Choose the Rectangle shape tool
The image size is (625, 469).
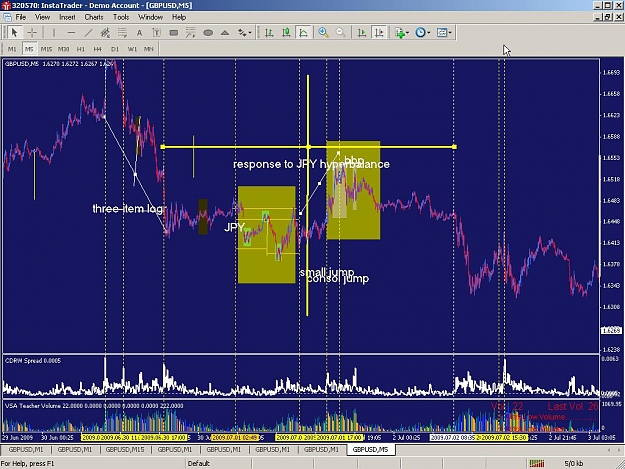174,33
